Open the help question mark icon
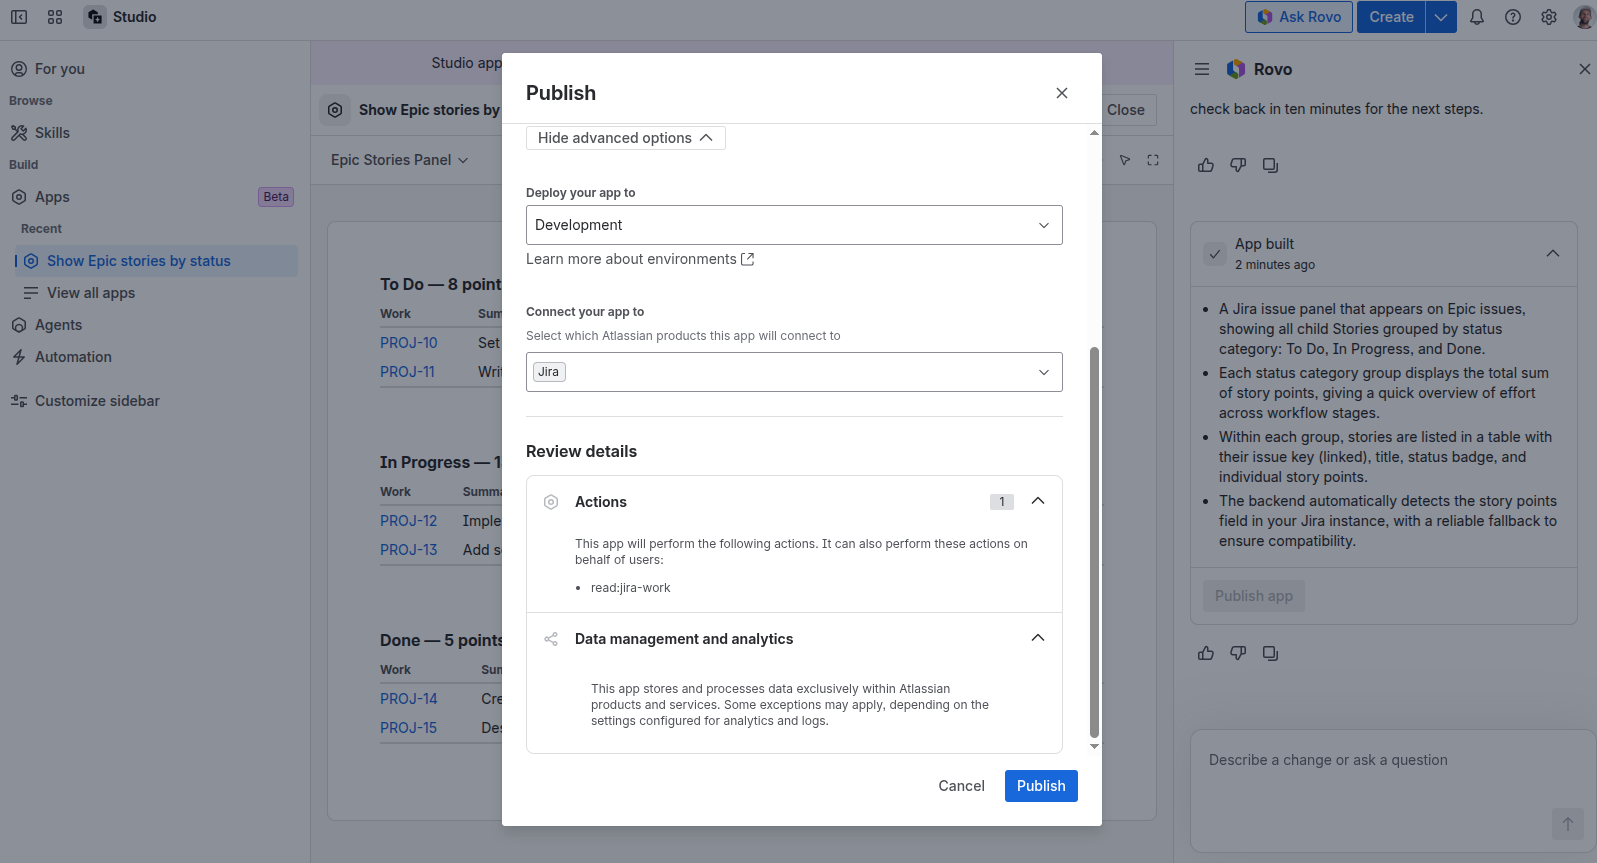The height and width of the screenshot is (863, 1597). point(1513,17)
